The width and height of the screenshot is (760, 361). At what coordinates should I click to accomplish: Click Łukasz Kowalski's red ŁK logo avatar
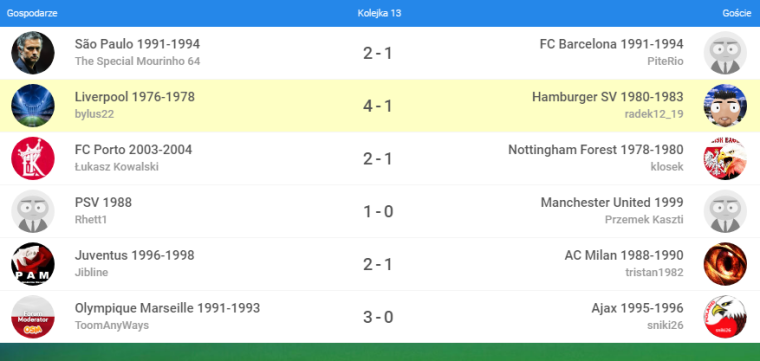pos(33,158)
